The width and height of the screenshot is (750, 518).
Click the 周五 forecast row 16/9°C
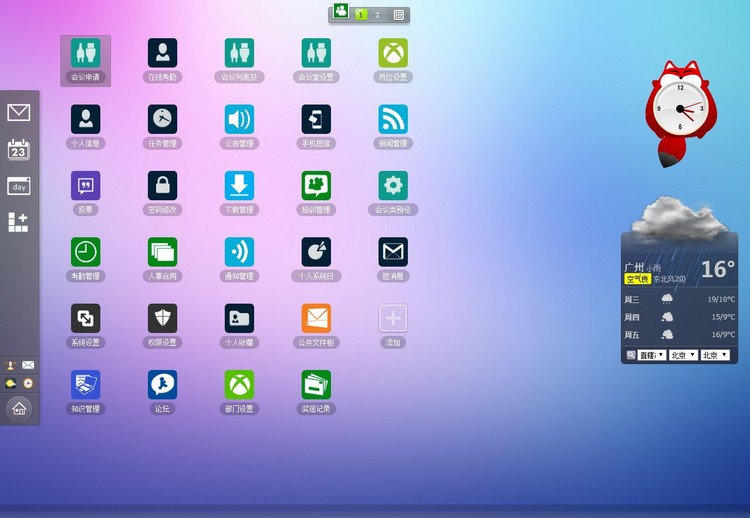[680, 334]
